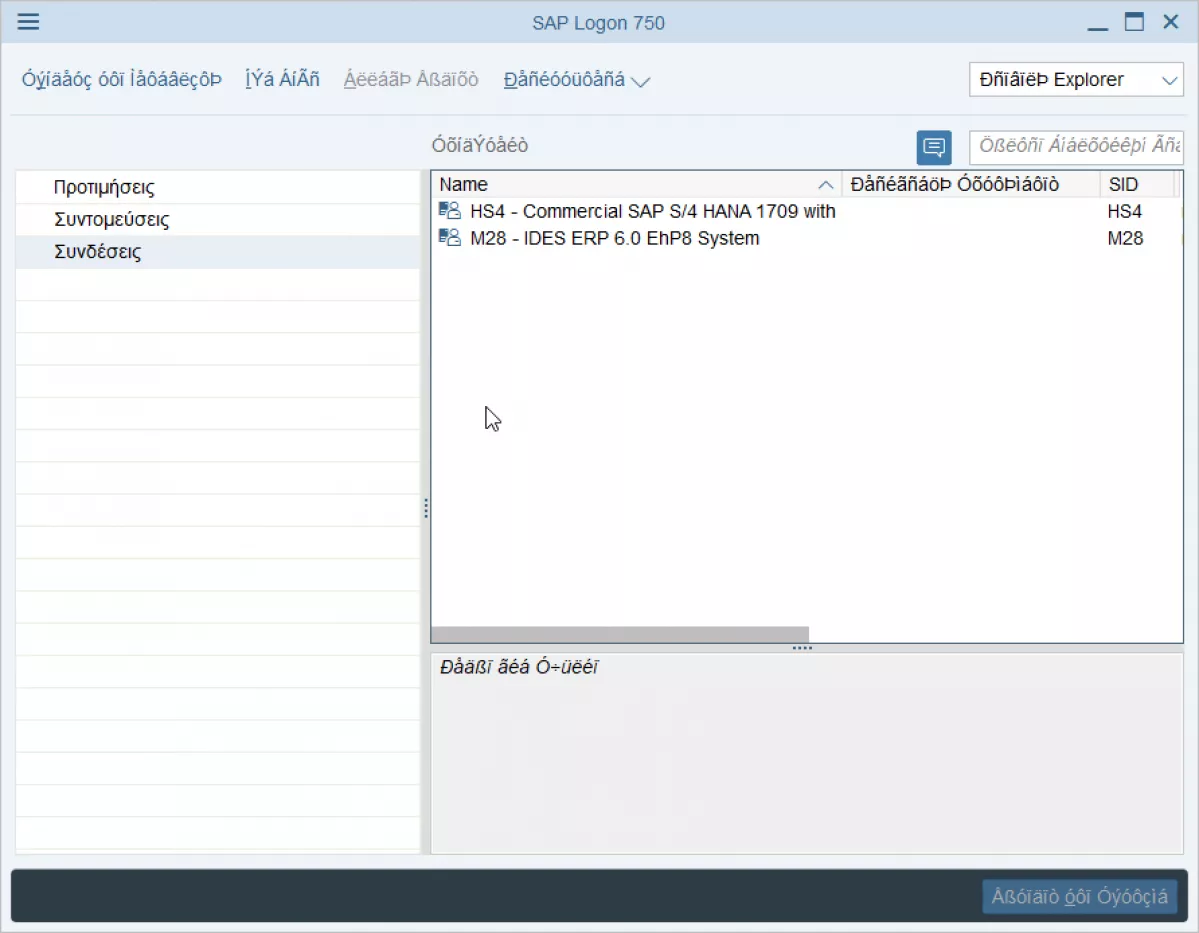
Task: Open the hamburger menu in the title bar
Action: click(28, 21)
